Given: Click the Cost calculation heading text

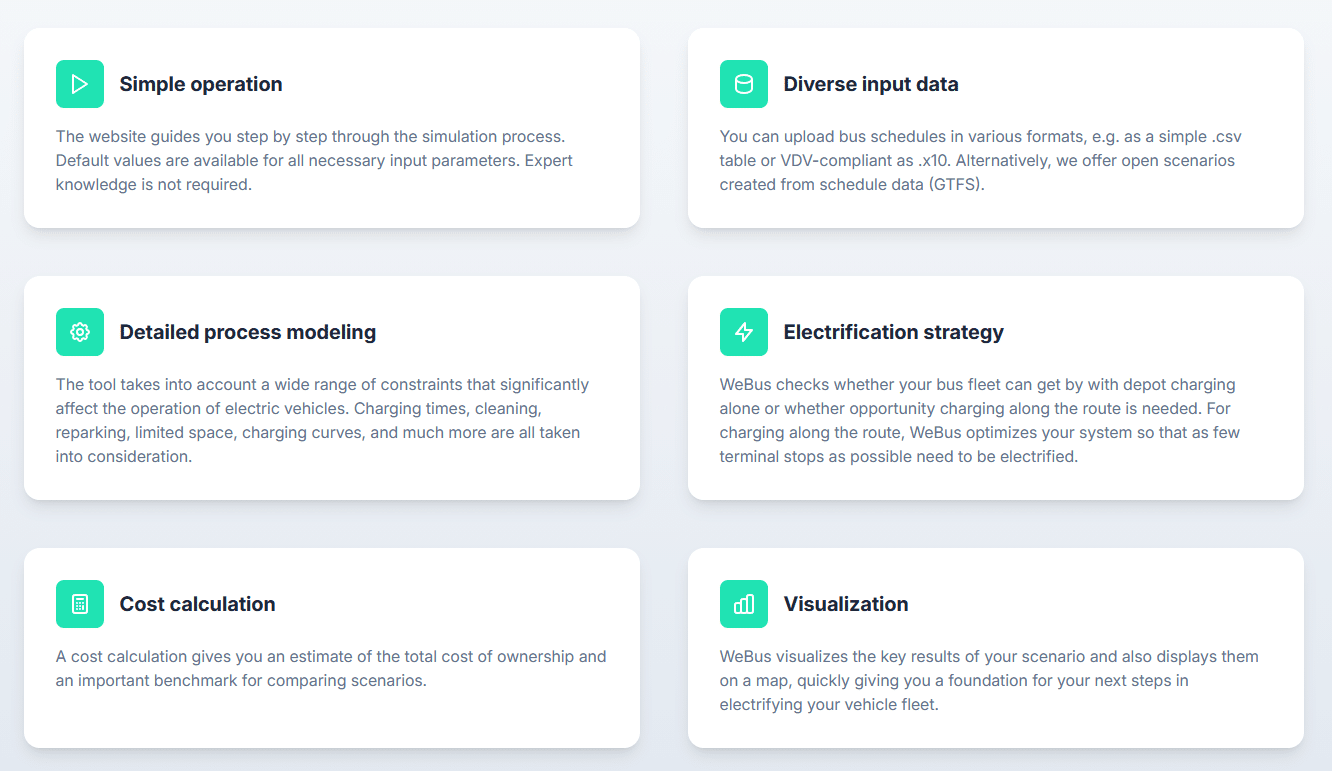Looking at the screenshot, I should pyautogui.click(x=198, y=604).
